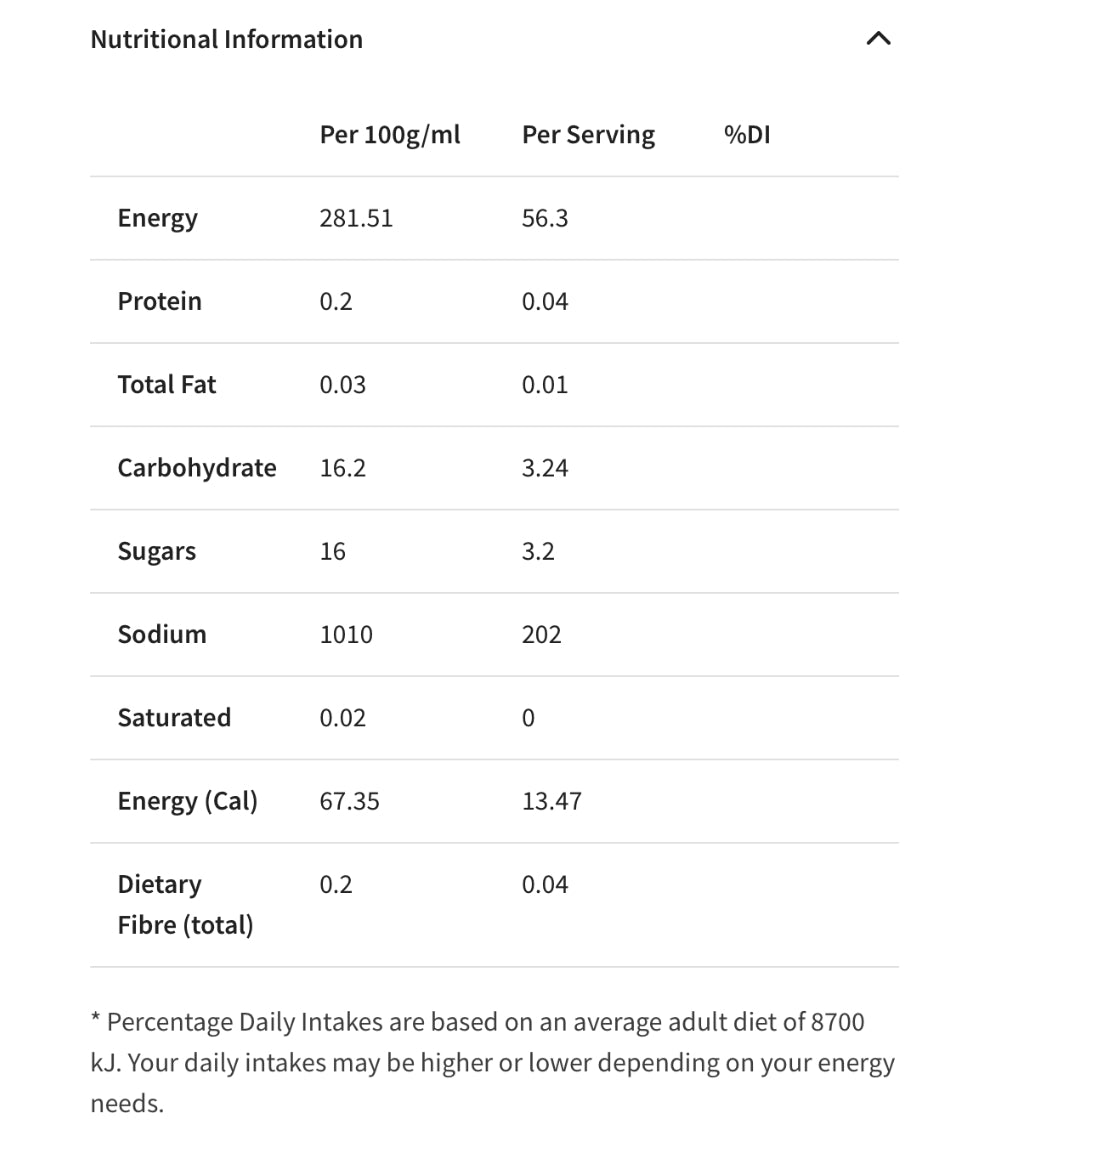Viewport: 1098px width, 1154px height.
Task: Click the 3.24 carbohydrate serving value
Action: (545, 468)
